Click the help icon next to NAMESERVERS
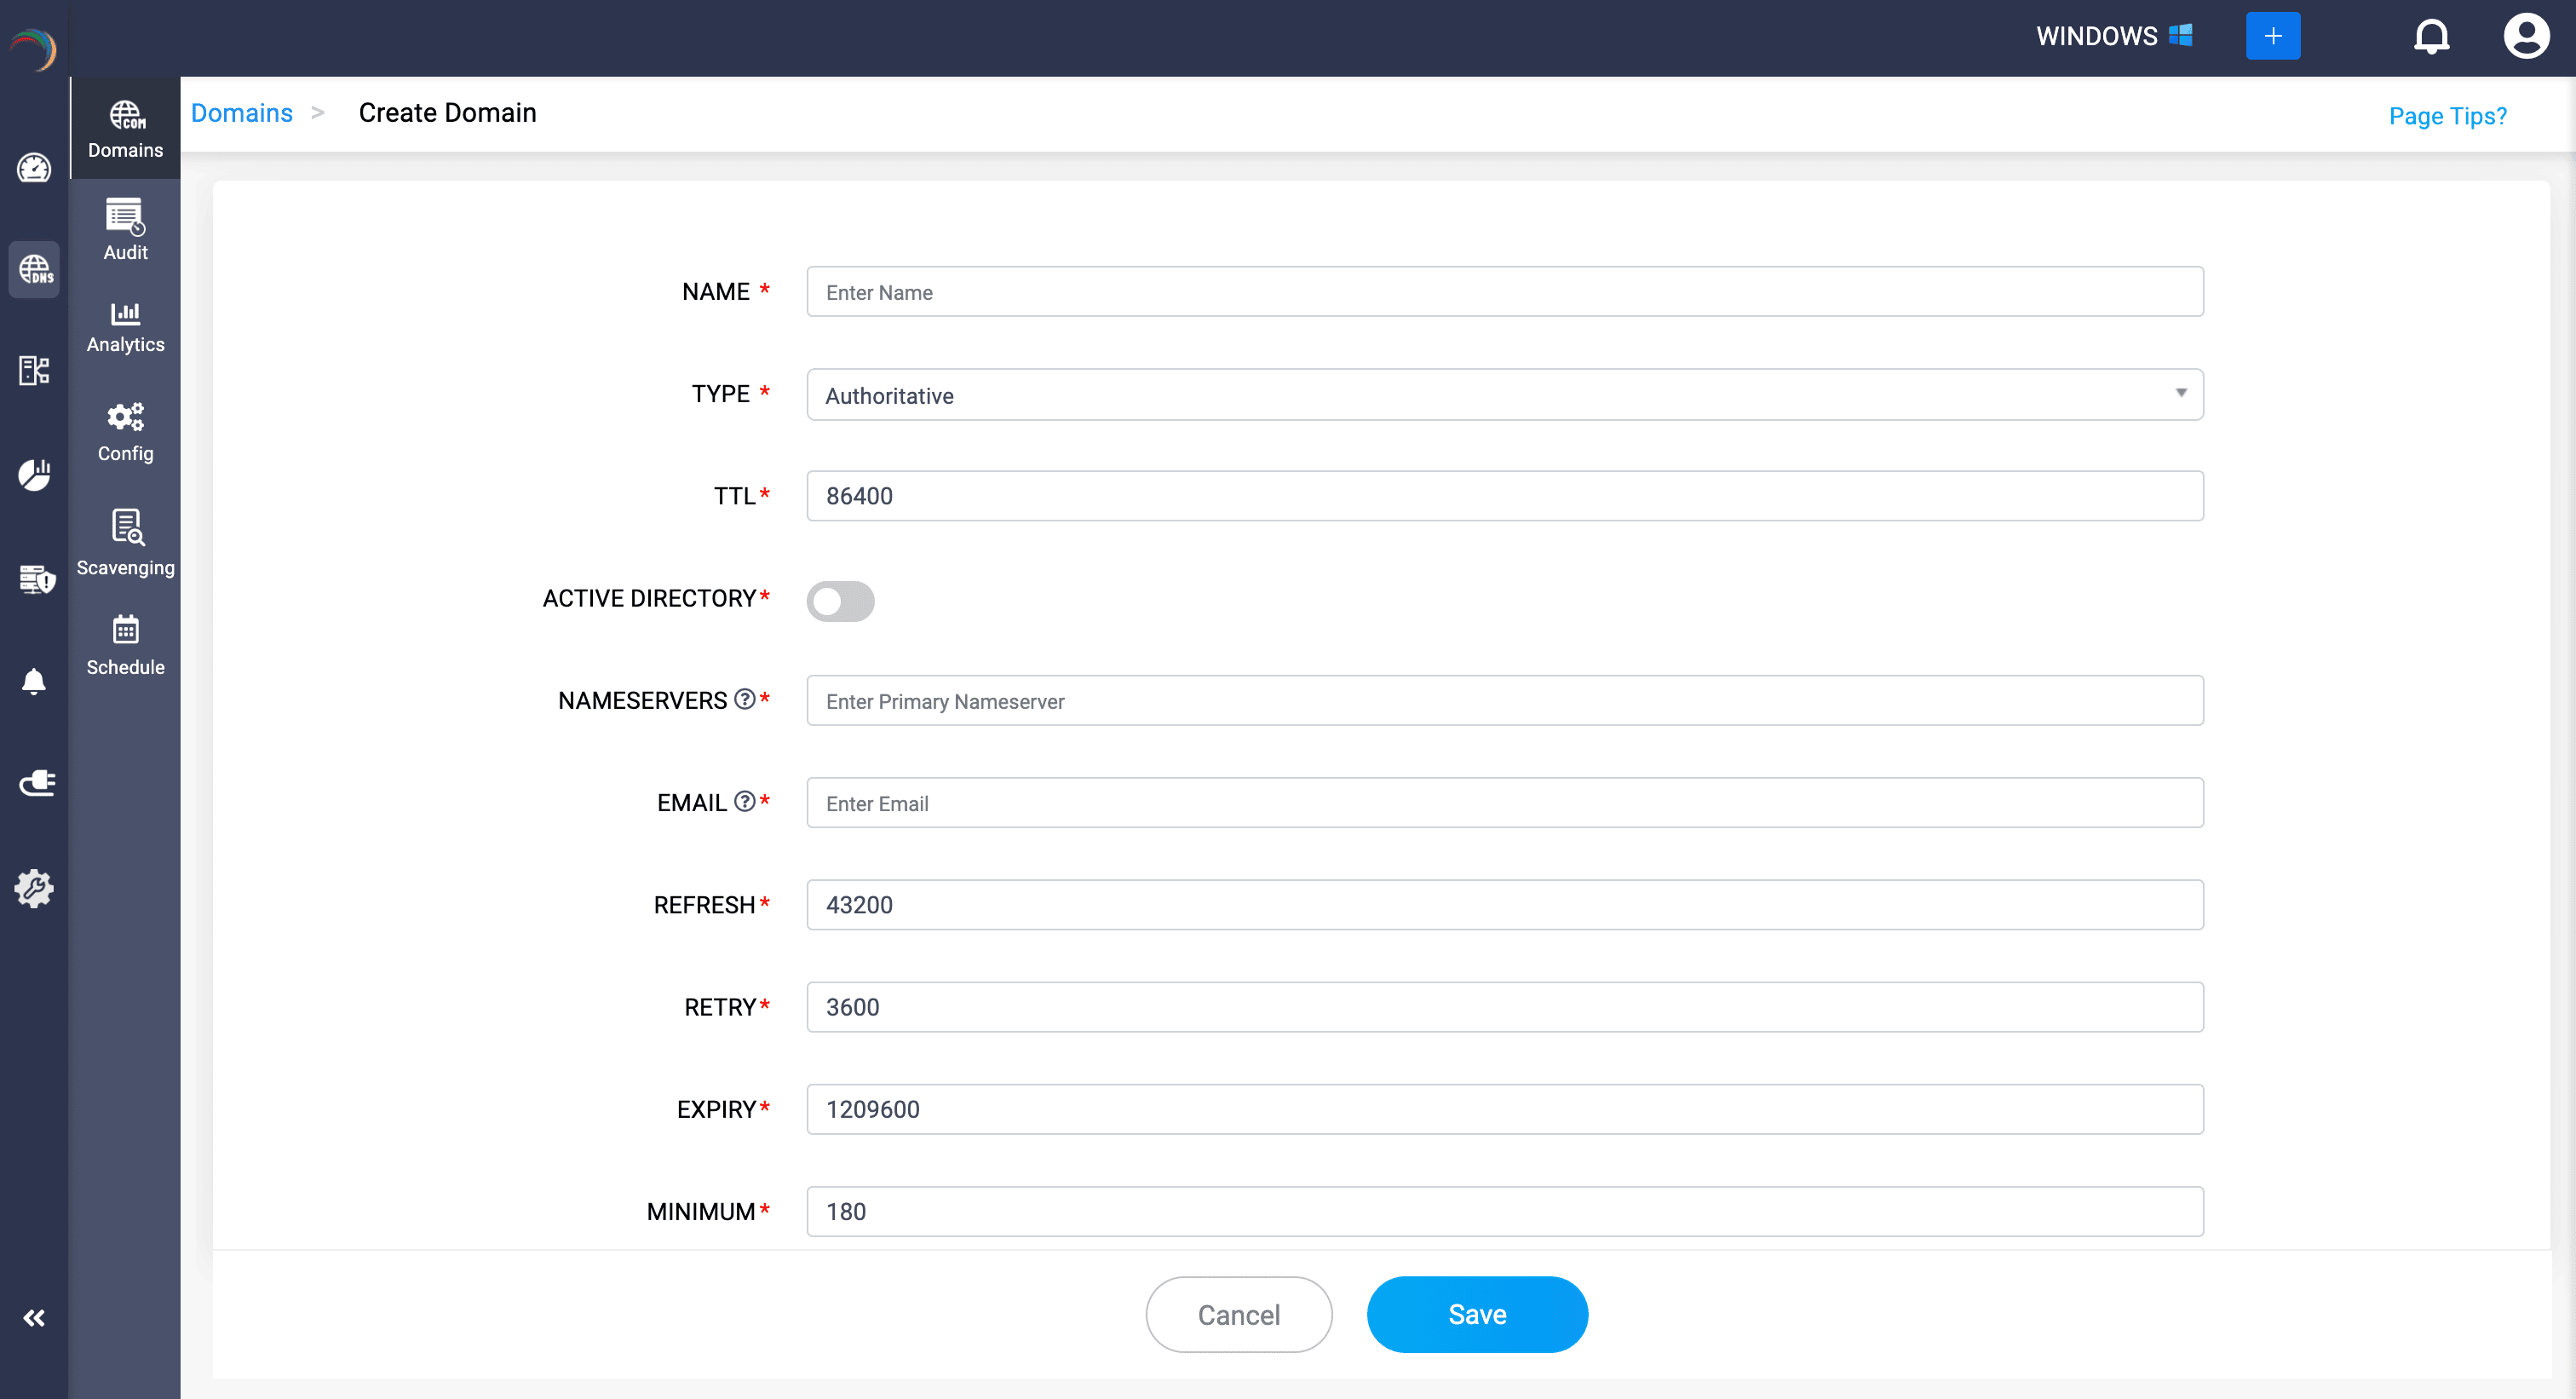The height and width of the screenshot is (1399, 2576). pos(744,699)
